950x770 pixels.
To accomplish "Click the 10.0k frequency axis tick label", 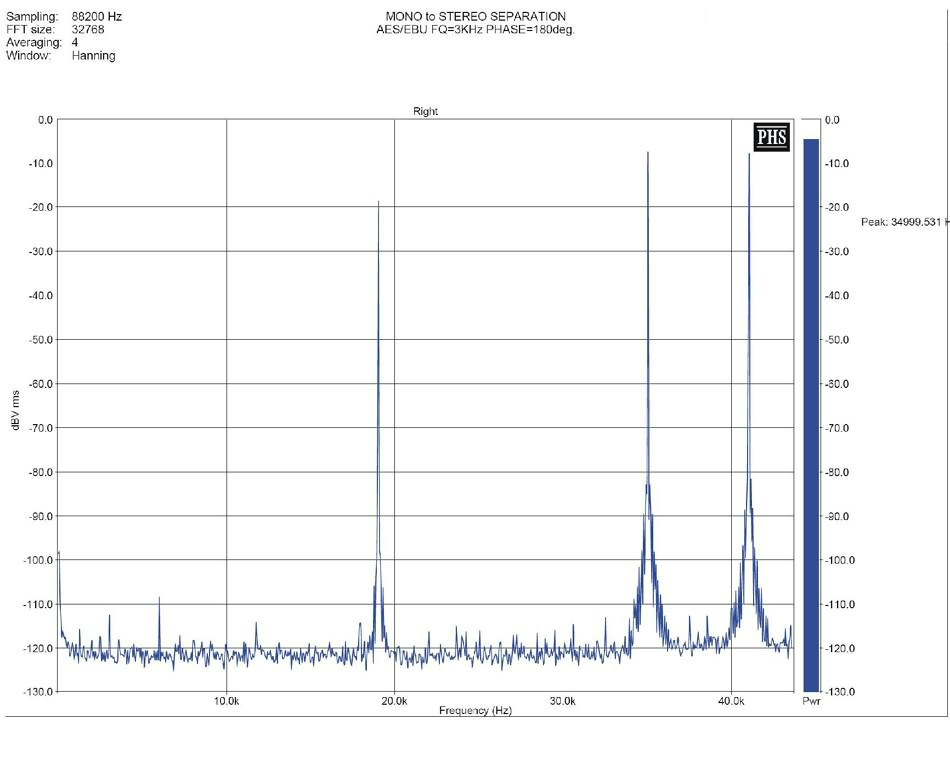I will tap(226, 703).
